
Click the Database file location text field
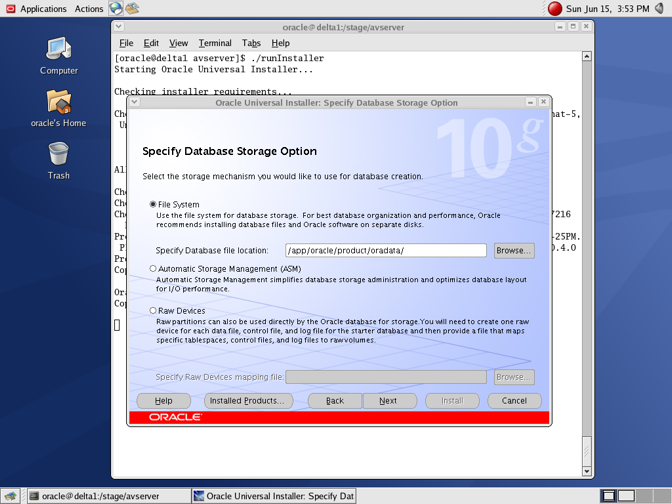pos(386,250)
